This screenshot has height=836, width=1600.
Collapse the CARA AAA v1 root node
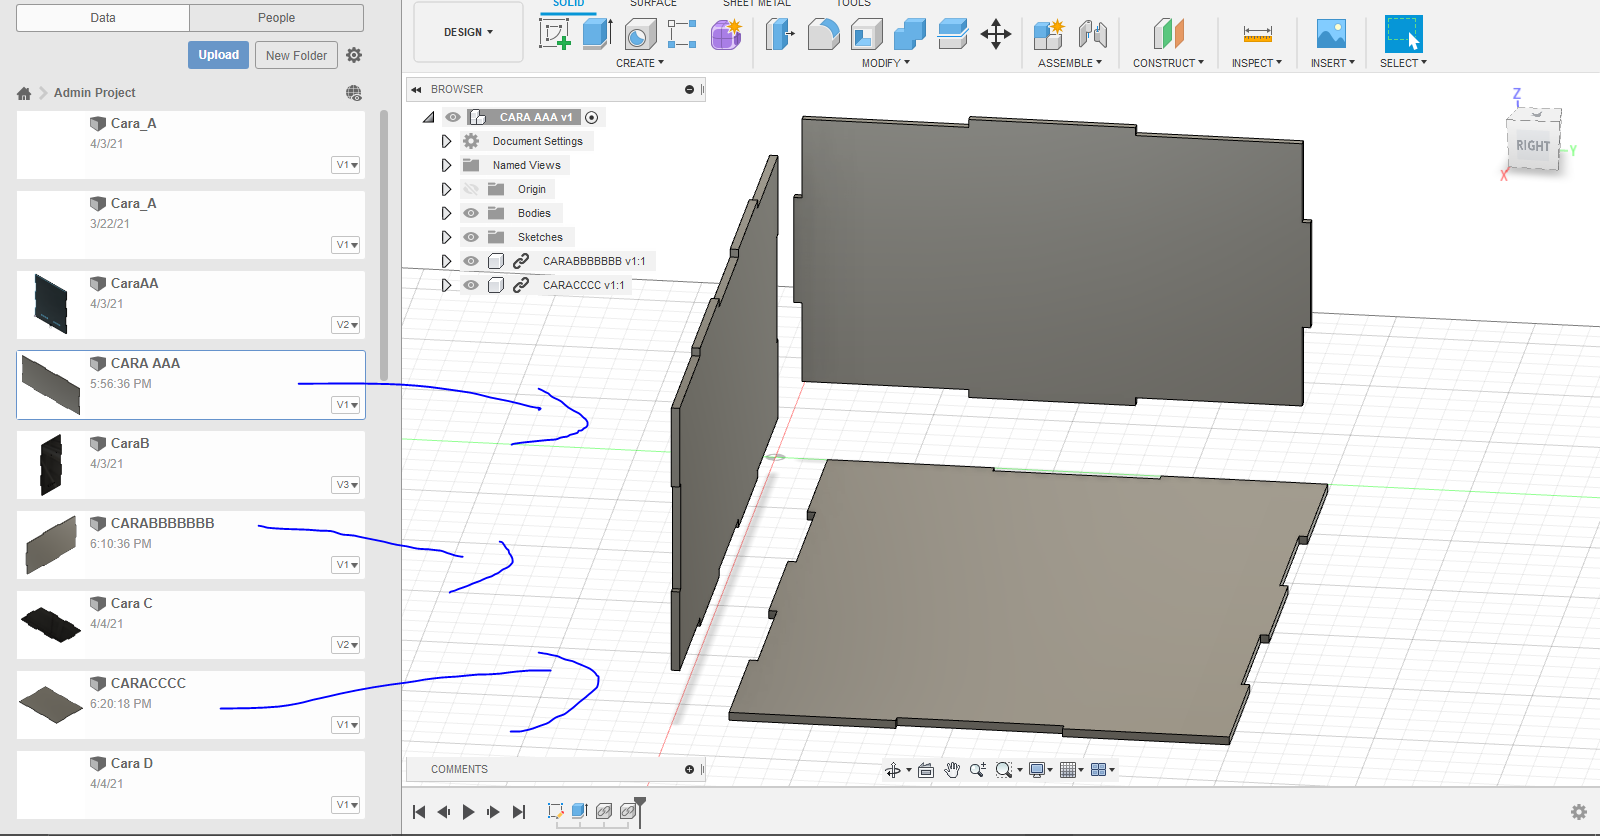click(429, 117)
